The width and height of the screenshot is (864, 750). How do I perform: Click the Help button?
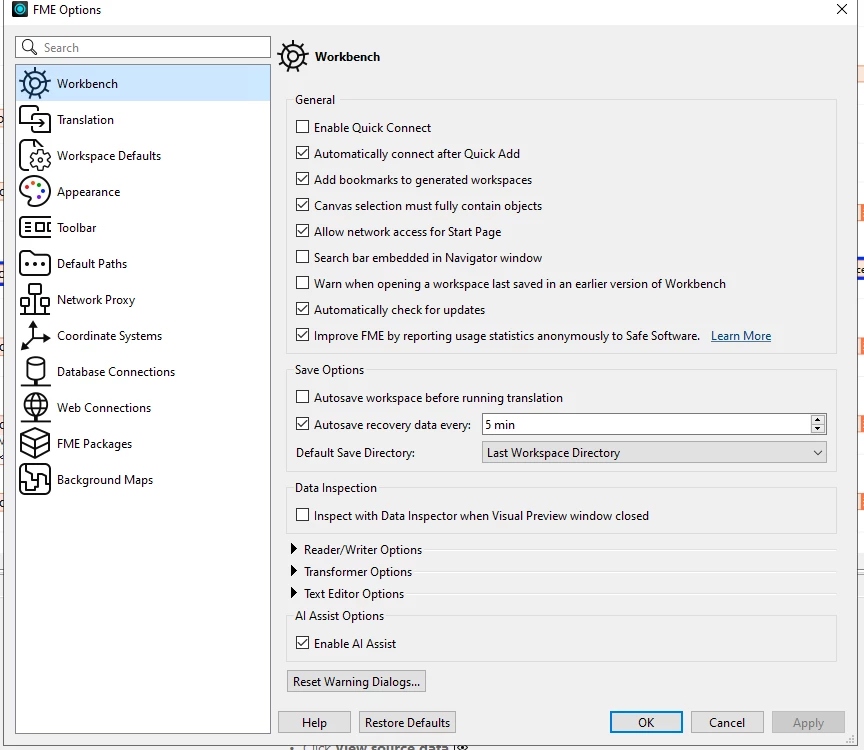314,722
